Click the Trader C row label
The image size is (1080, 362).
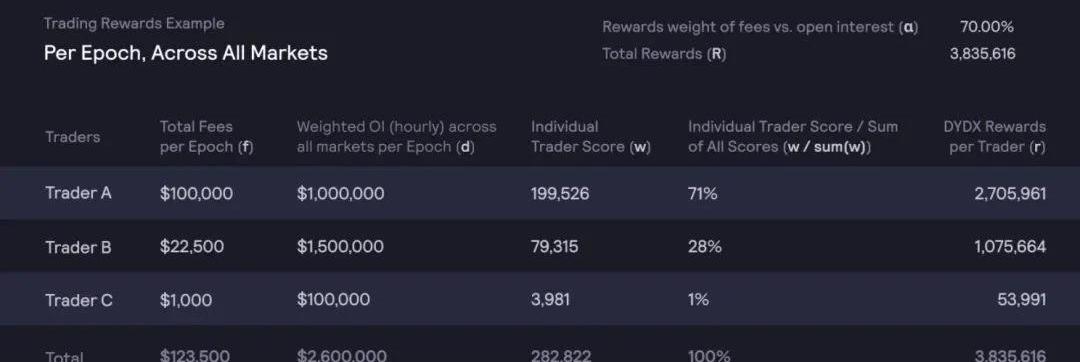click(79, 301)
